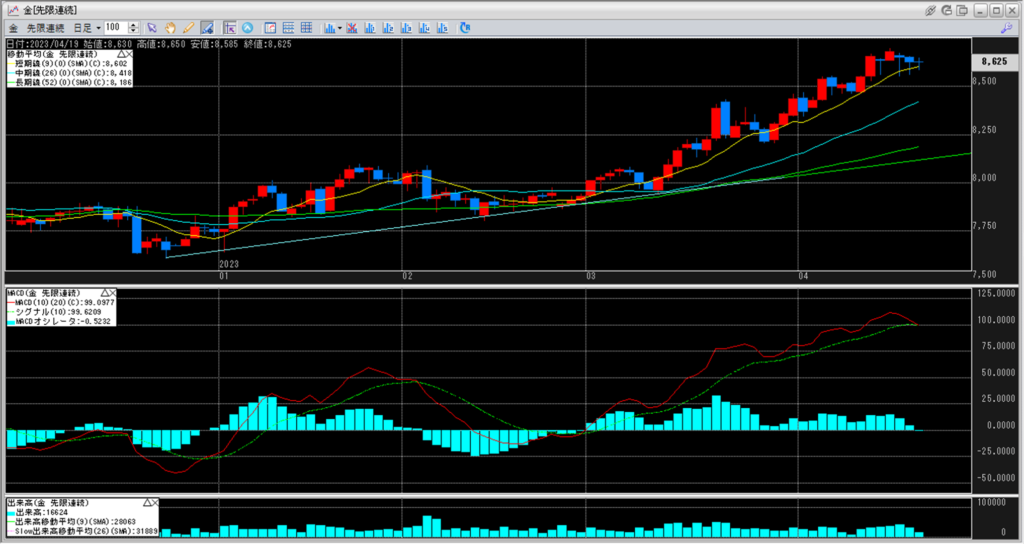Click the 先限連続 contract menu item

click(x=44, y=27)
